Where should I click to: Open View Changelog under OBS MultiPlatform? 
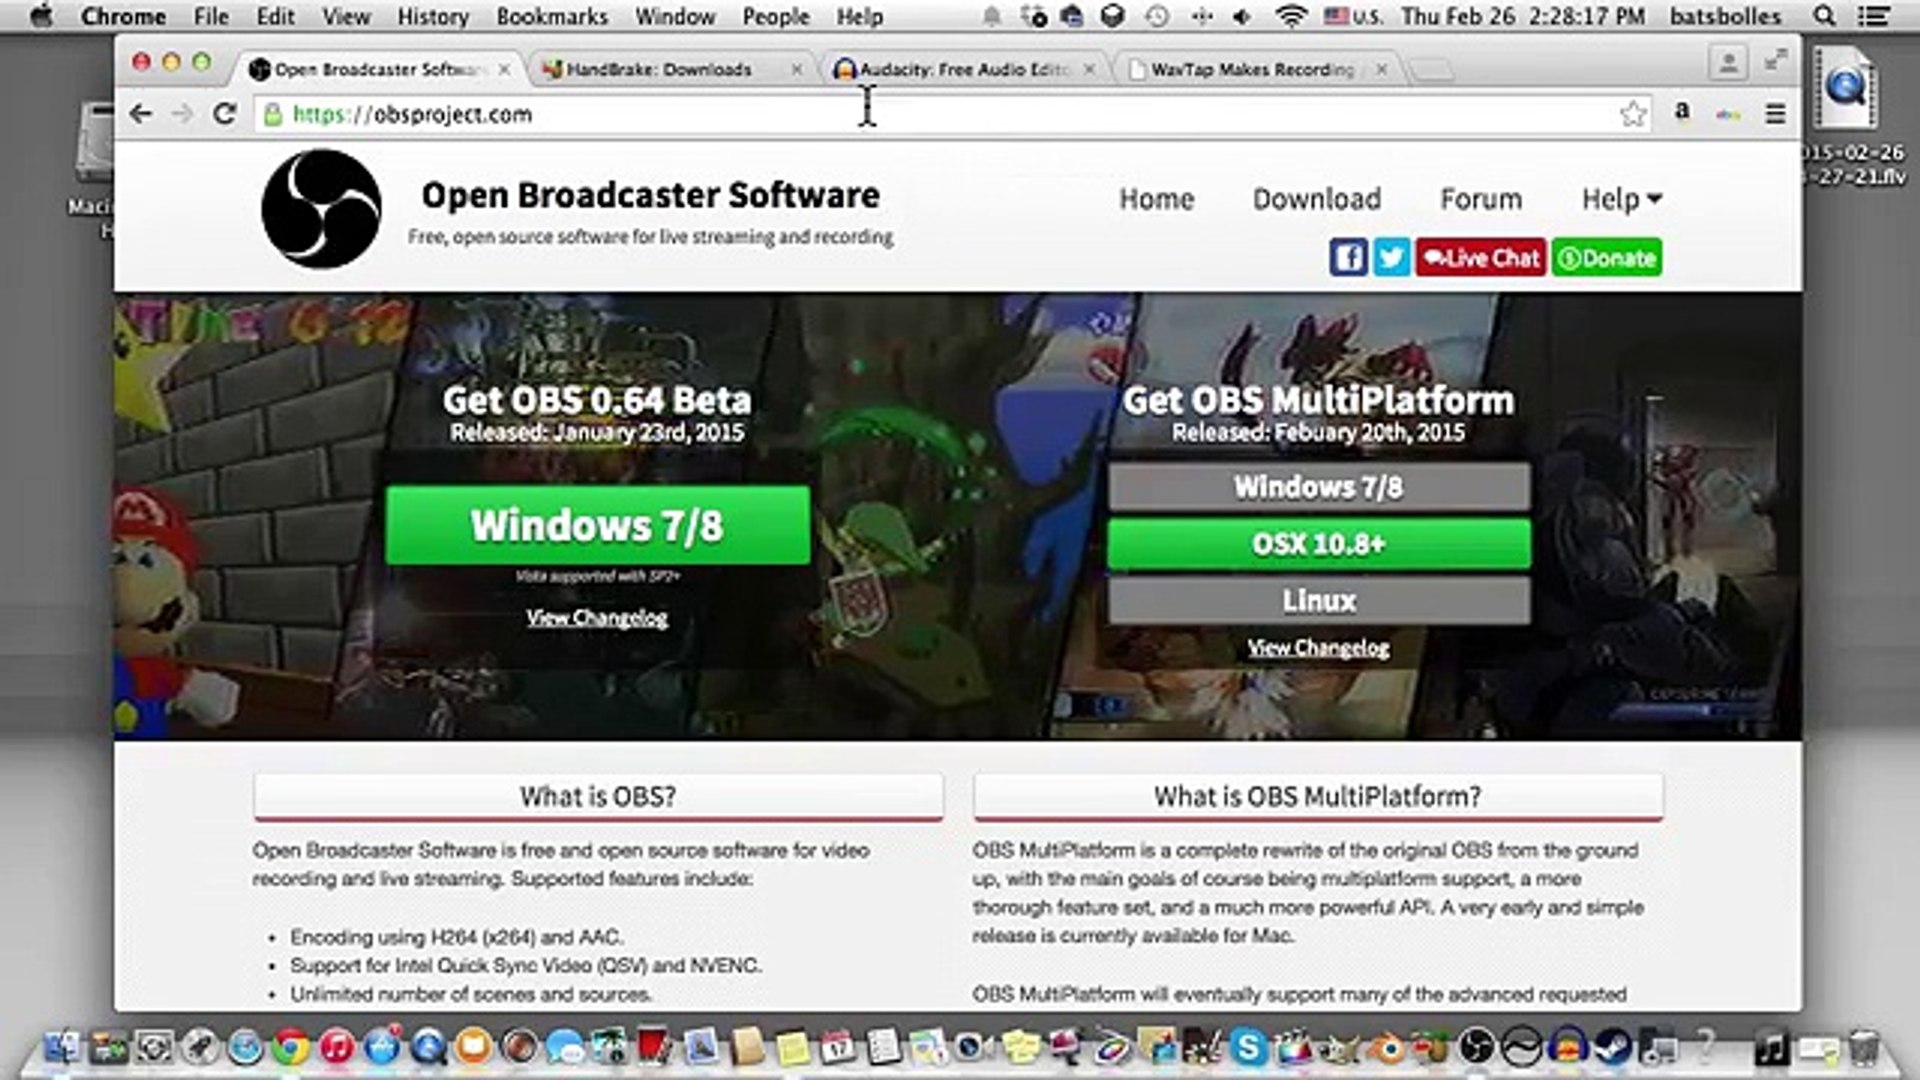click(x=1318, y=648)
